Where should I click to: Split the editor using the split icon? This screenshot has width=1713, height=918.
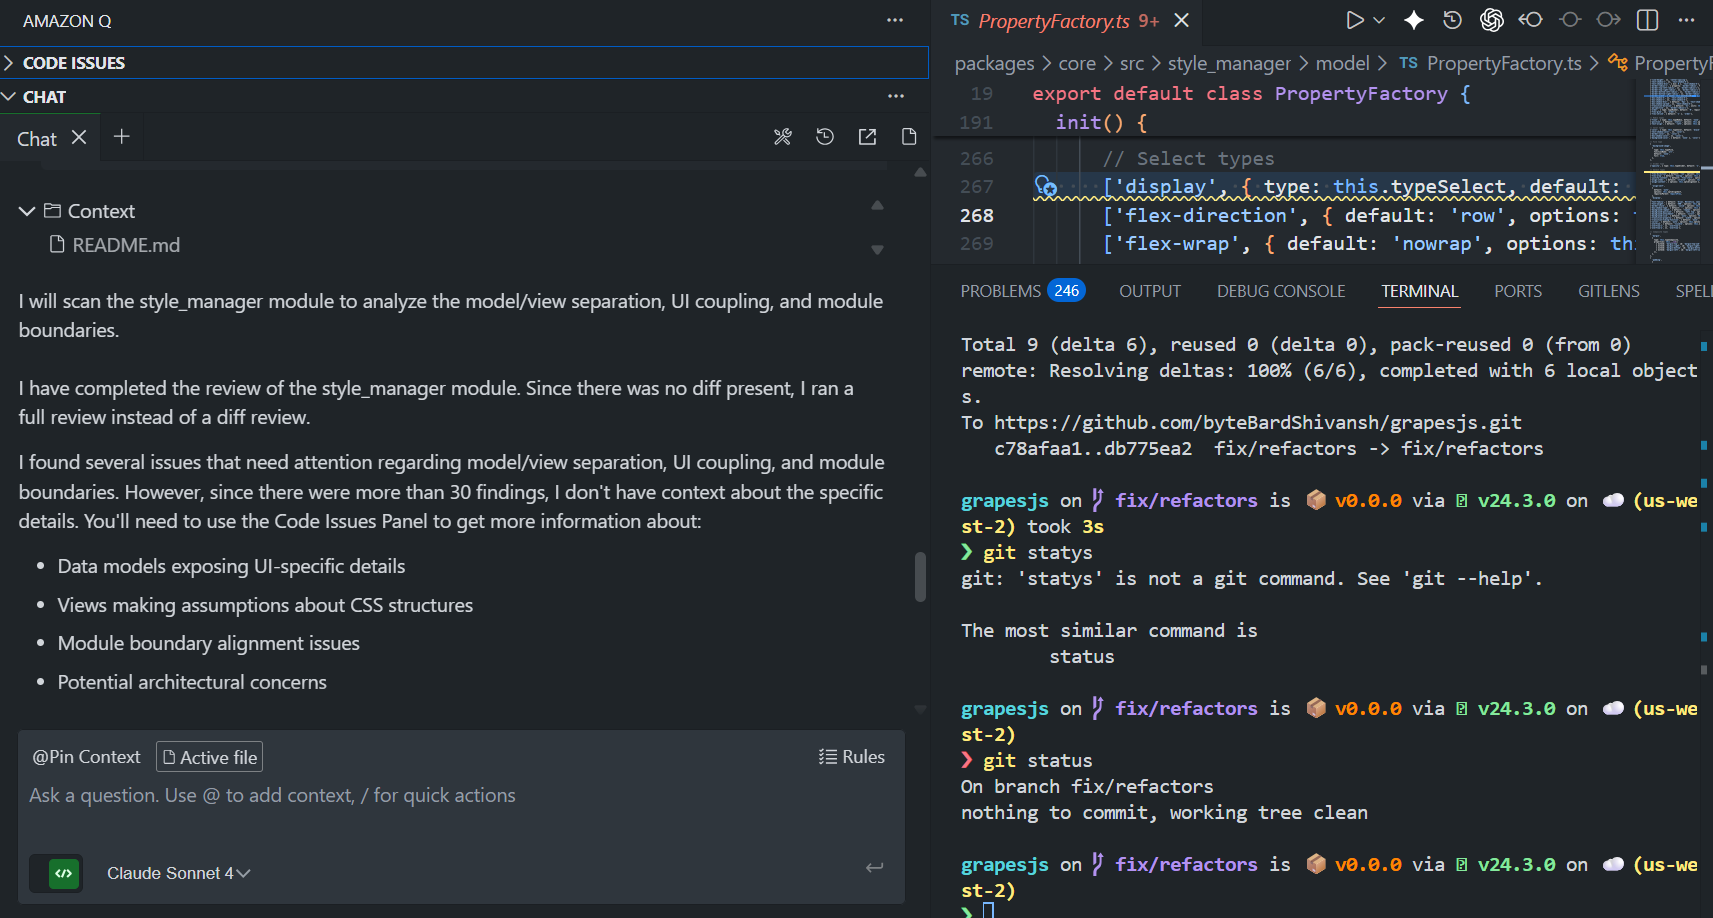[x=1646, y=20]
